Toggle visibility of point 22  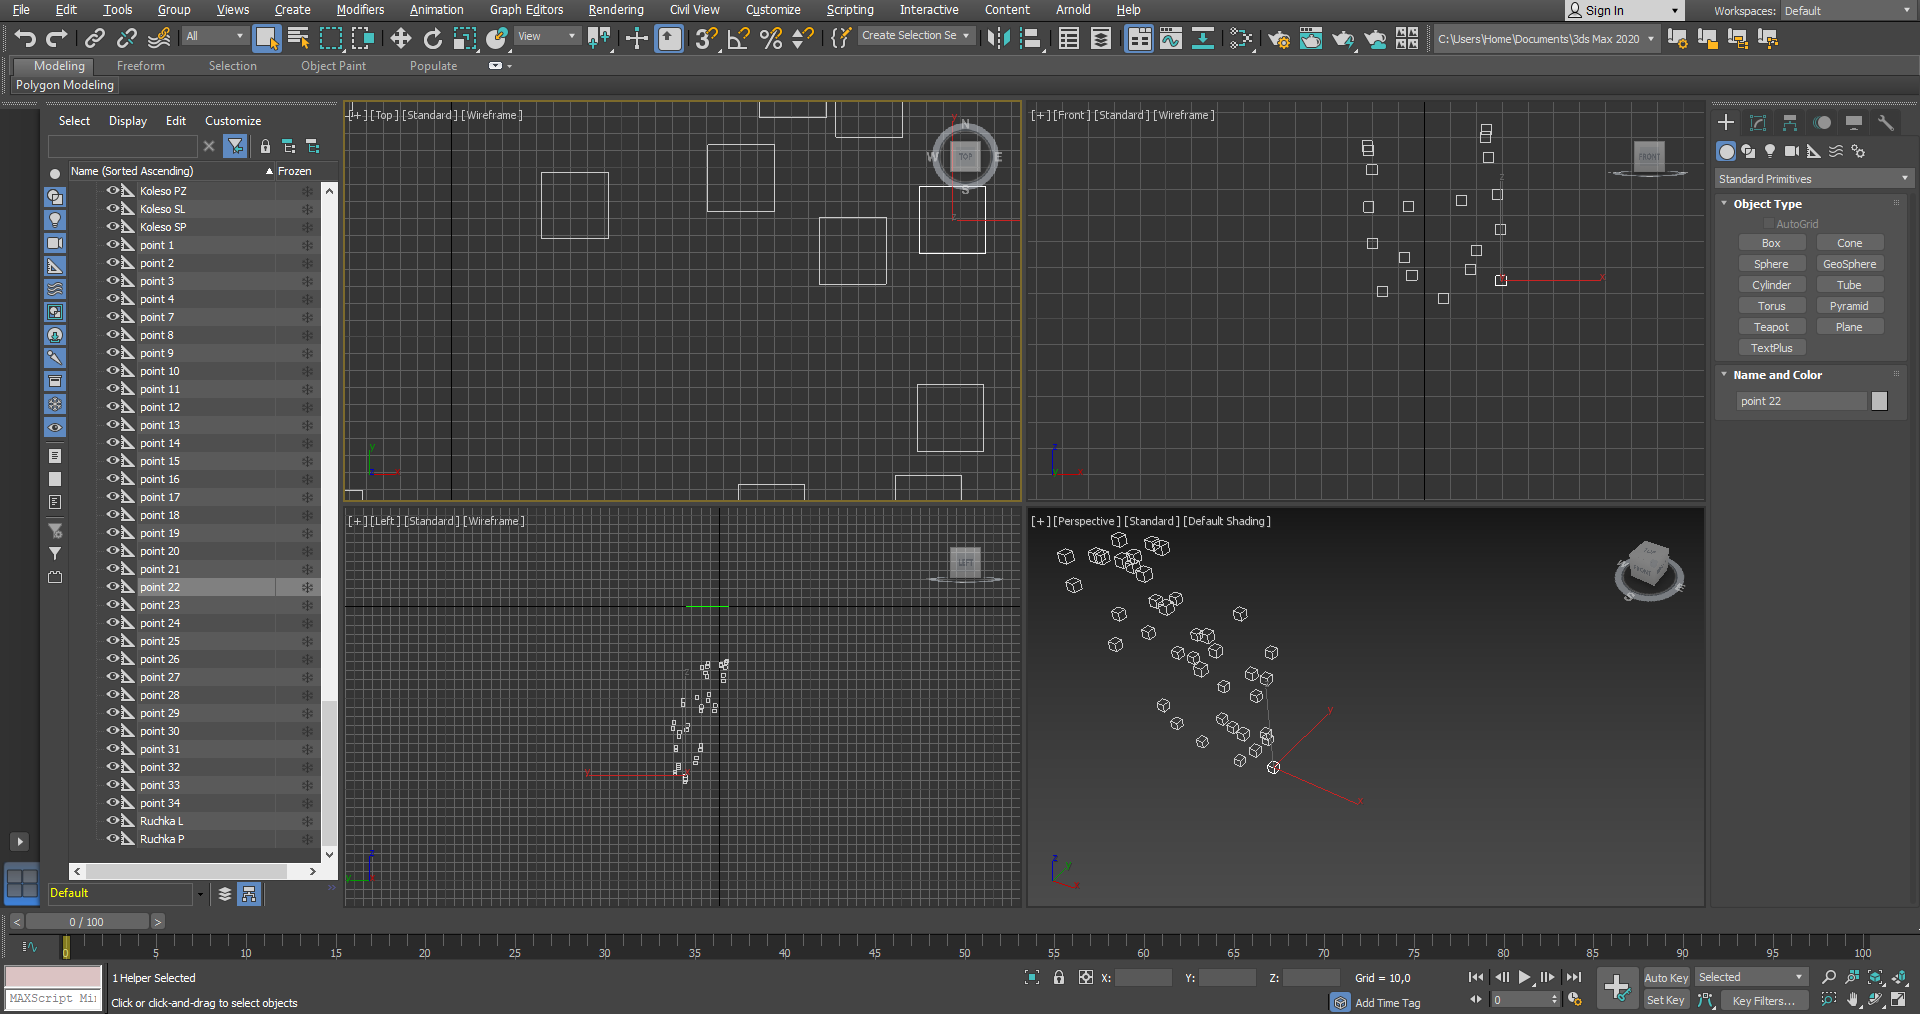(113, 587)
